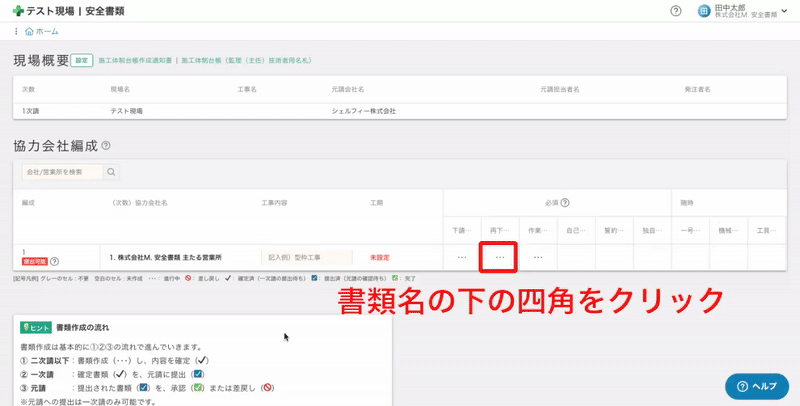Click help icon beside 協力会社編成 heading
The image size is (800, 406).
106,145
